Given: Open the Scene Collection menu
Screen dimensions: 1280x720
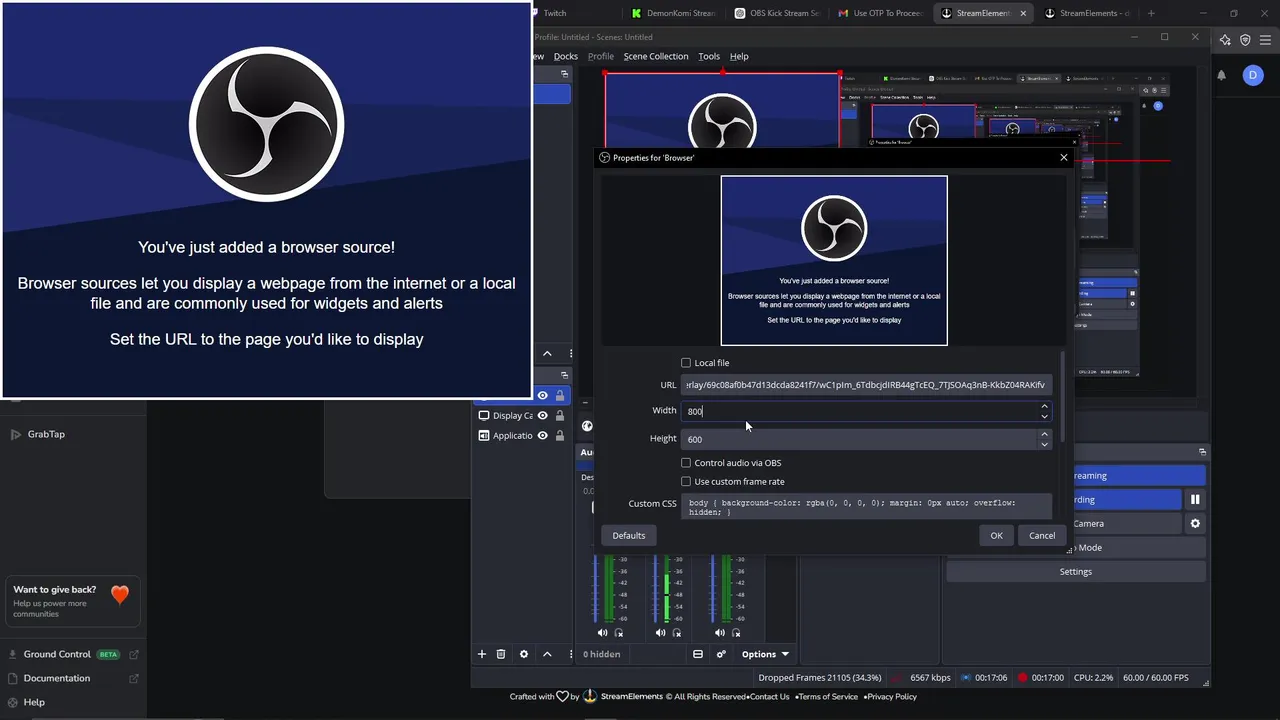Looking at the screenshot, I should pyautogui.click(x=656, y=56).
